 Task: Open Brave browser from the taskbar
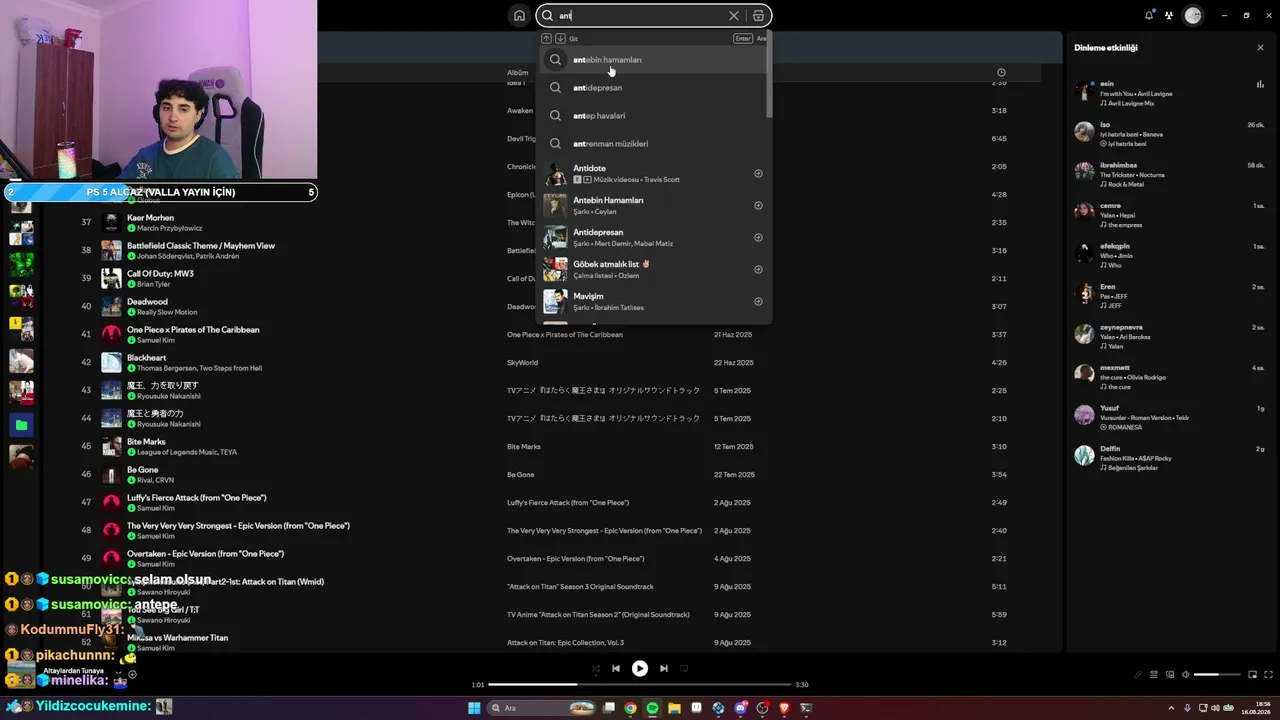point(785,708)
